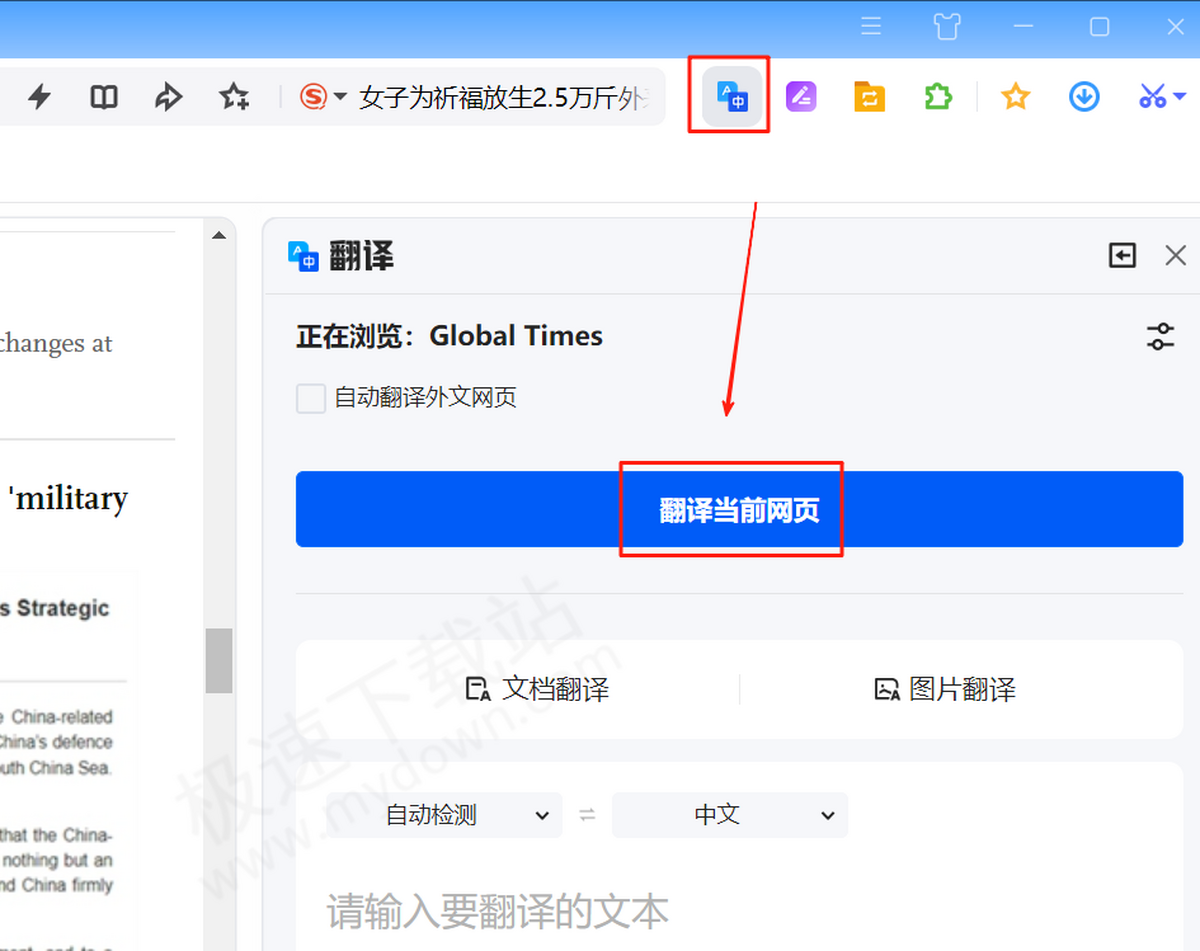The height and width of the screenshot is (951, 1200).
Task: Open translation settings via sliders icon
Action: coord(1160,337)
